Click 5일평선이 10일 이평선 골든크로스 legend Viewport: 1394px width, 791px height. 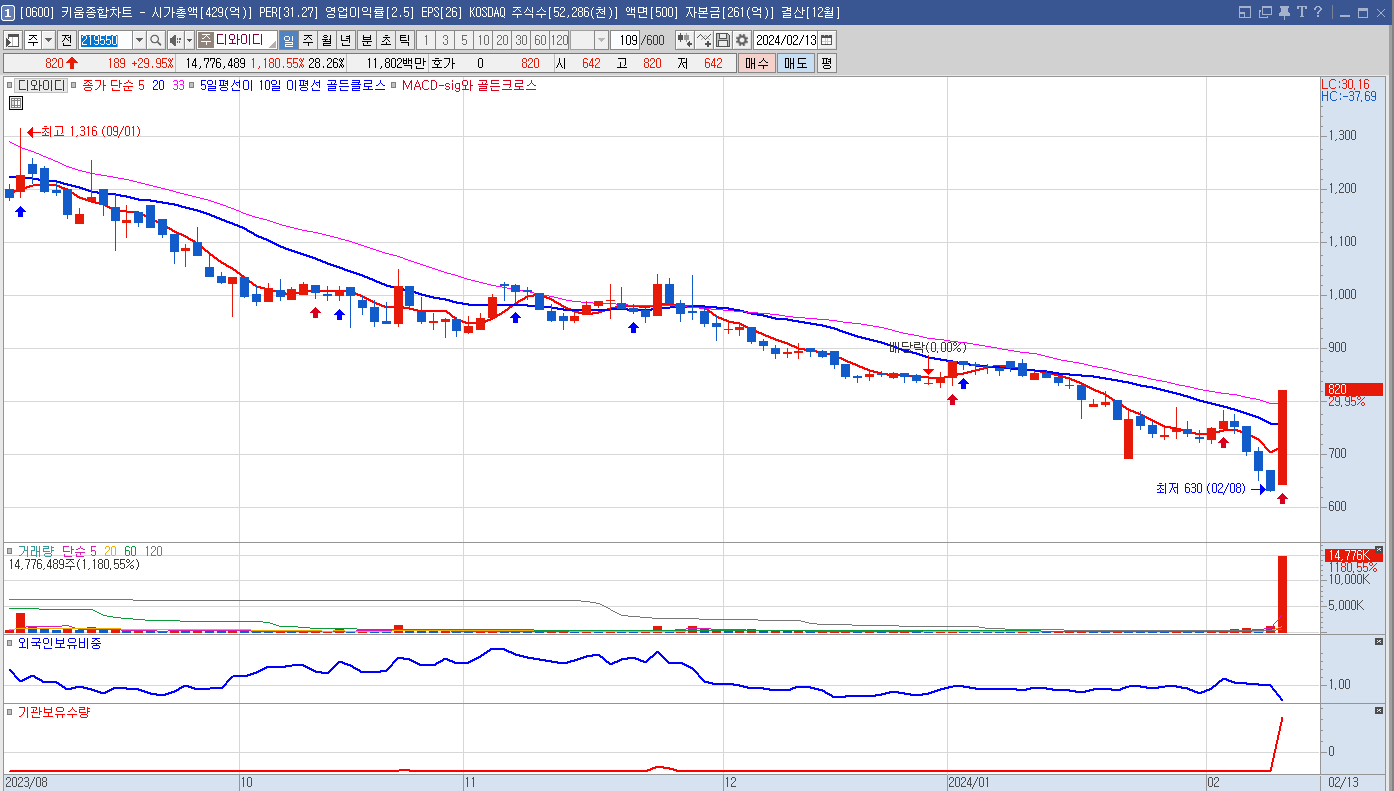pyautogui.click(x=293, y=86)
